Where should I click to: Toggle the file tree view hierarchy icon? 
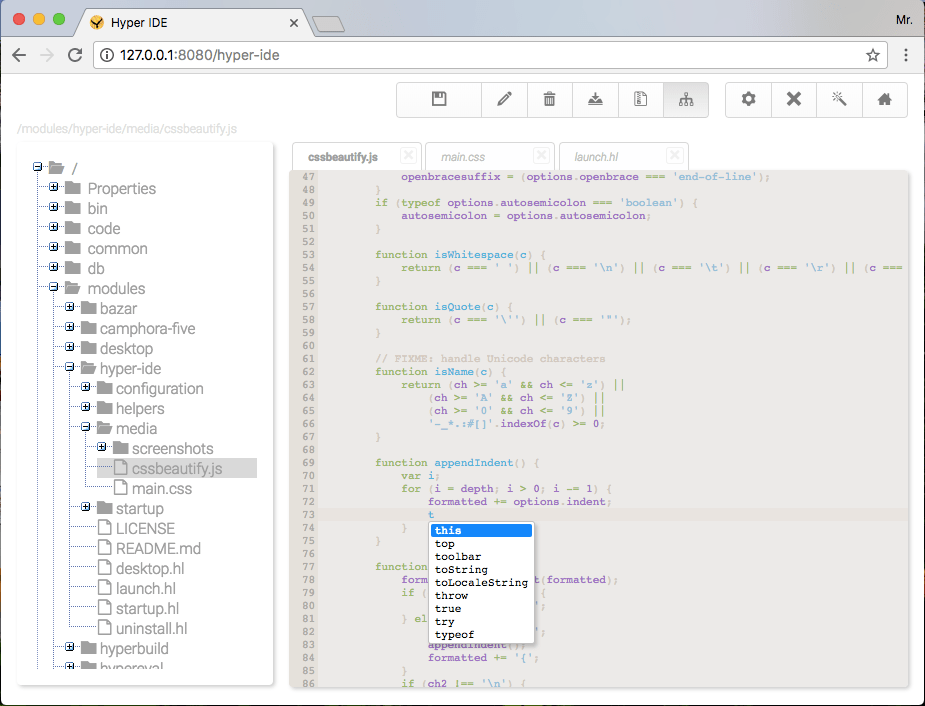[x=687, y=99]
